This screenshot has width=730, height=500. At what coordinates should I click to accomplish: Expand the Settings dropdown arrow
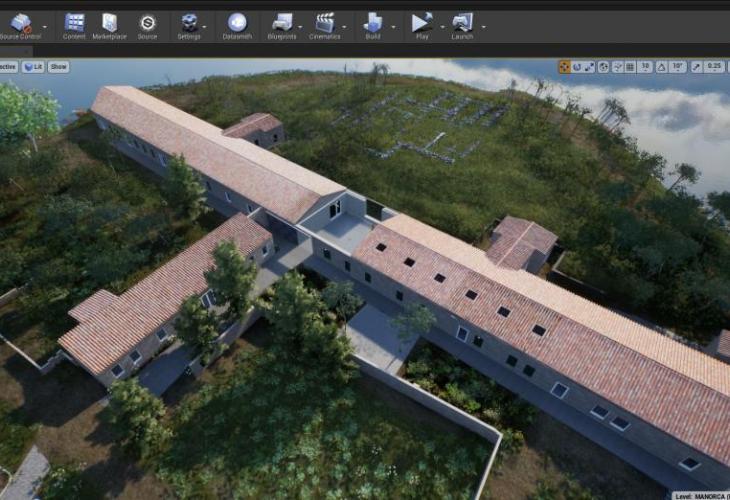click(x=205, y=26)
